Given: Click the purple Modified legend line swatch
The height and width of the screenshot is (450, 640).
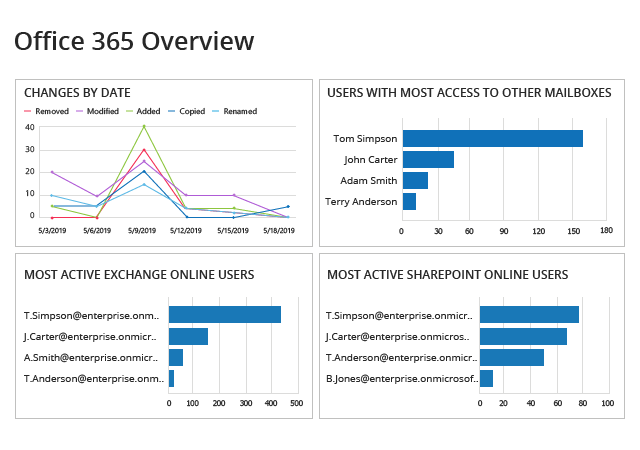Looking at the screenshot, I should (80, 111).
